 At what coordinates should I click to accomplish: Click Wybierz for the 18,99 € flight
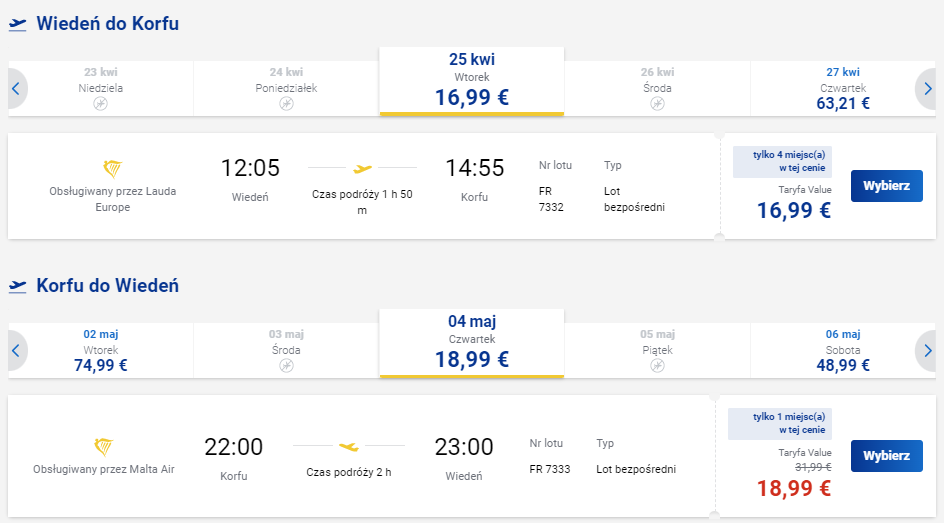click(x=886, y=456)
